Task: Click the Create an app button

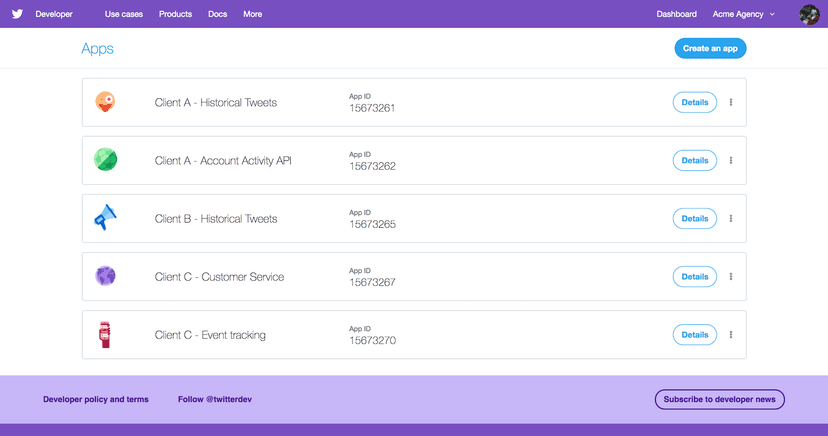Action: [710, 49]
